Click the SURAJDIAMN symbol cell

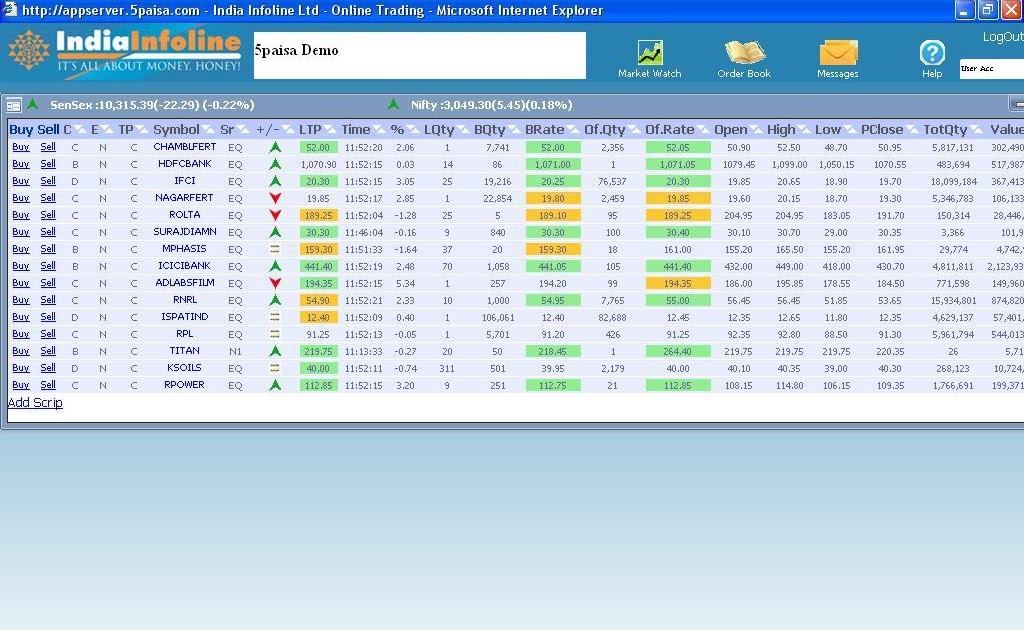click(x=185, y=232)
